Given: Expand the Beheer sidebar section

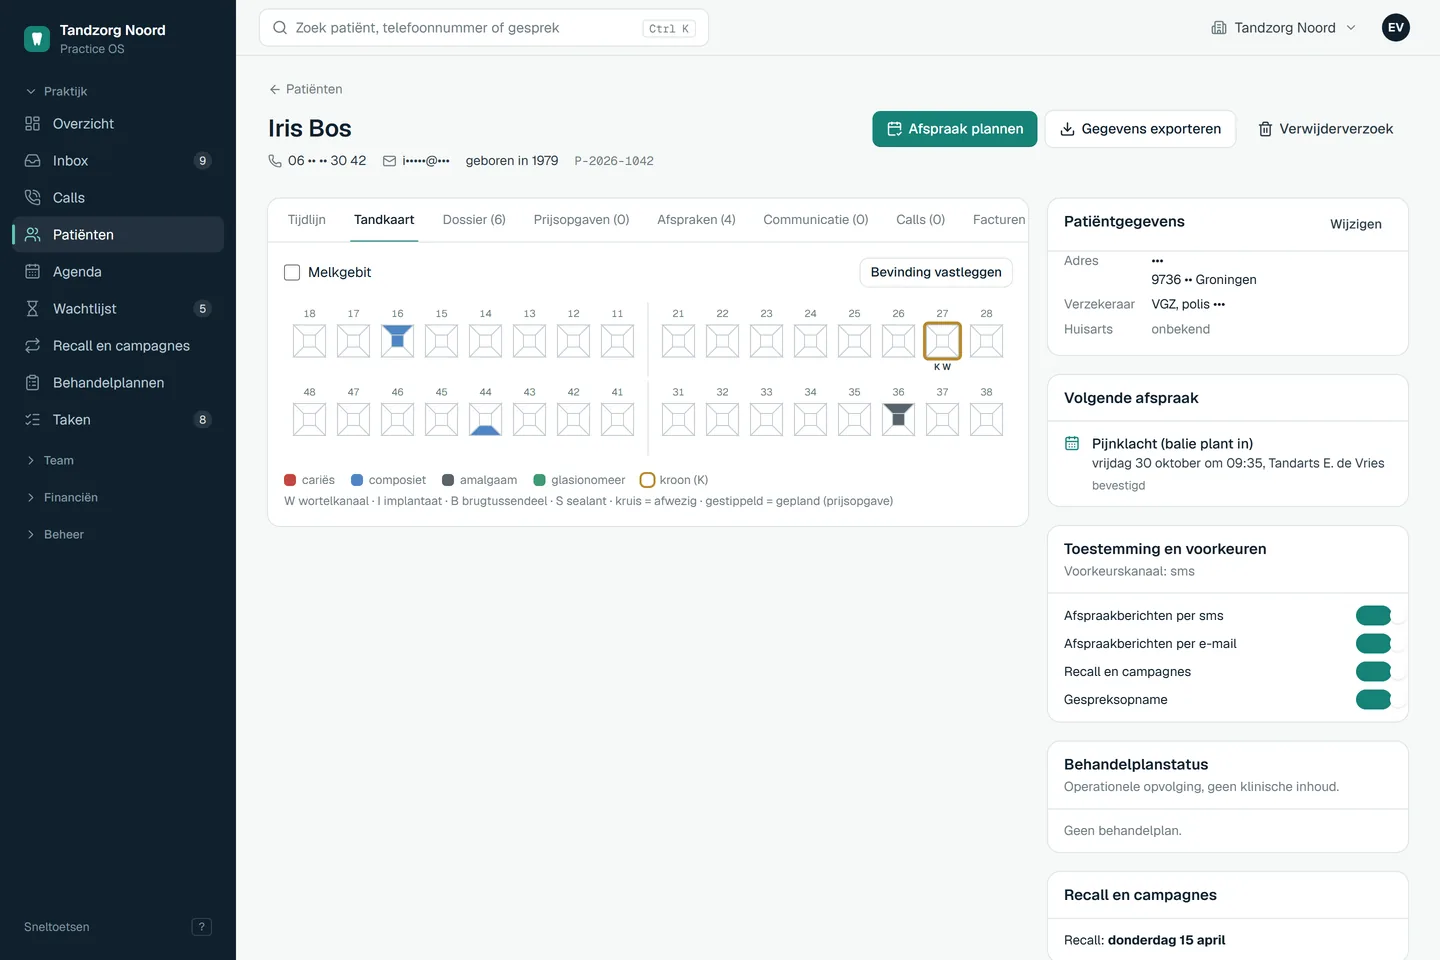Looking at the screenshot, I should (x=55, y=535).
